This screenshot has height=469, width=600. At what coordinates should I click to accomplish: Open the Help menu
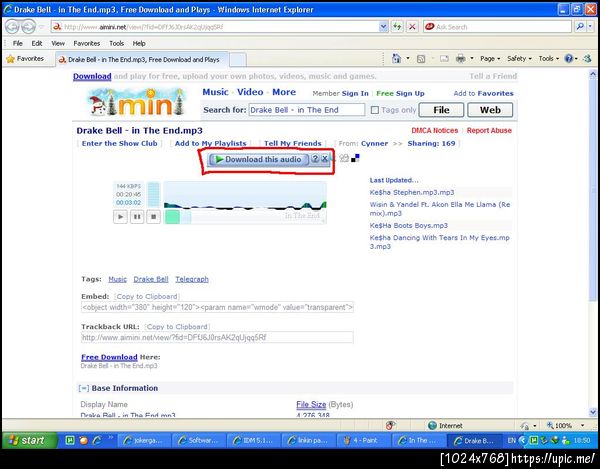[139, 43]
